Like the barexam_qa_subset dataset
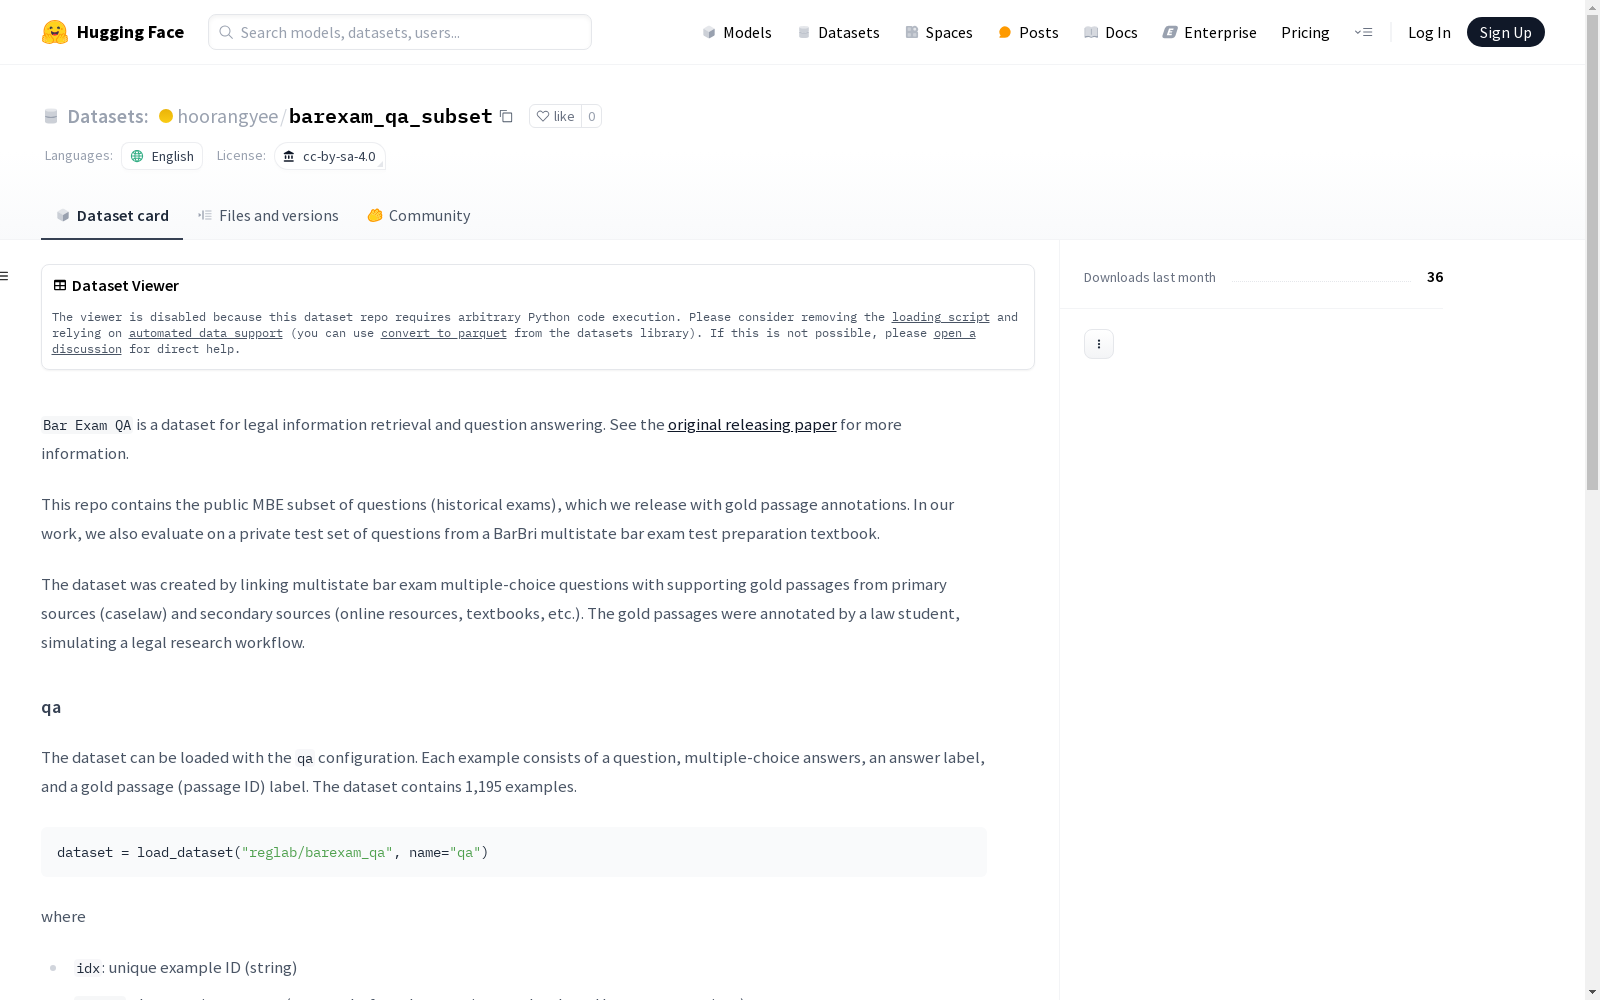 [555, 116]
